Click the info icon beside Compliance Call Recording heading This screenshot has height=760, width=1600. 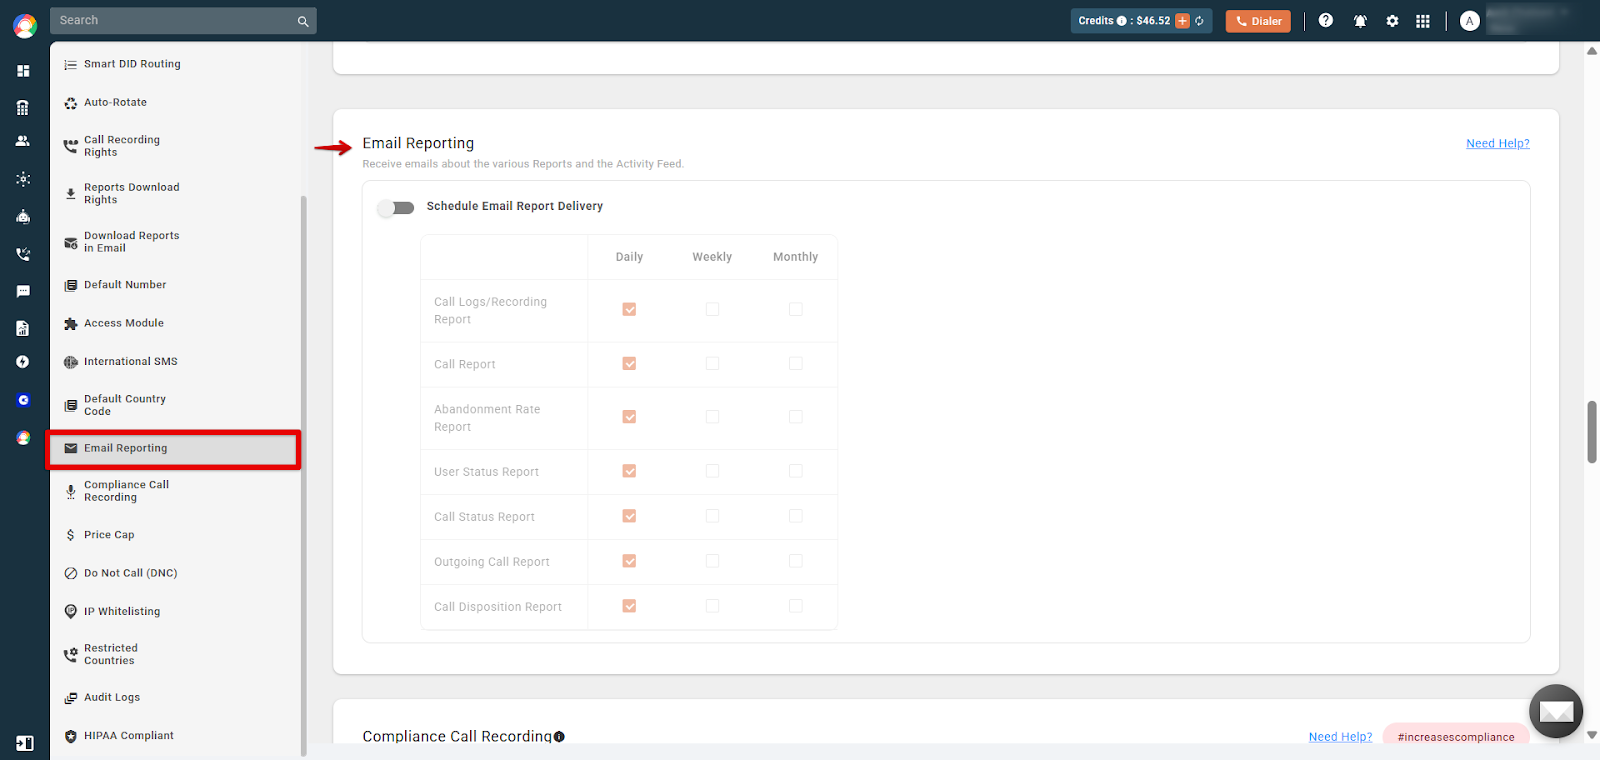pos(559,737)
